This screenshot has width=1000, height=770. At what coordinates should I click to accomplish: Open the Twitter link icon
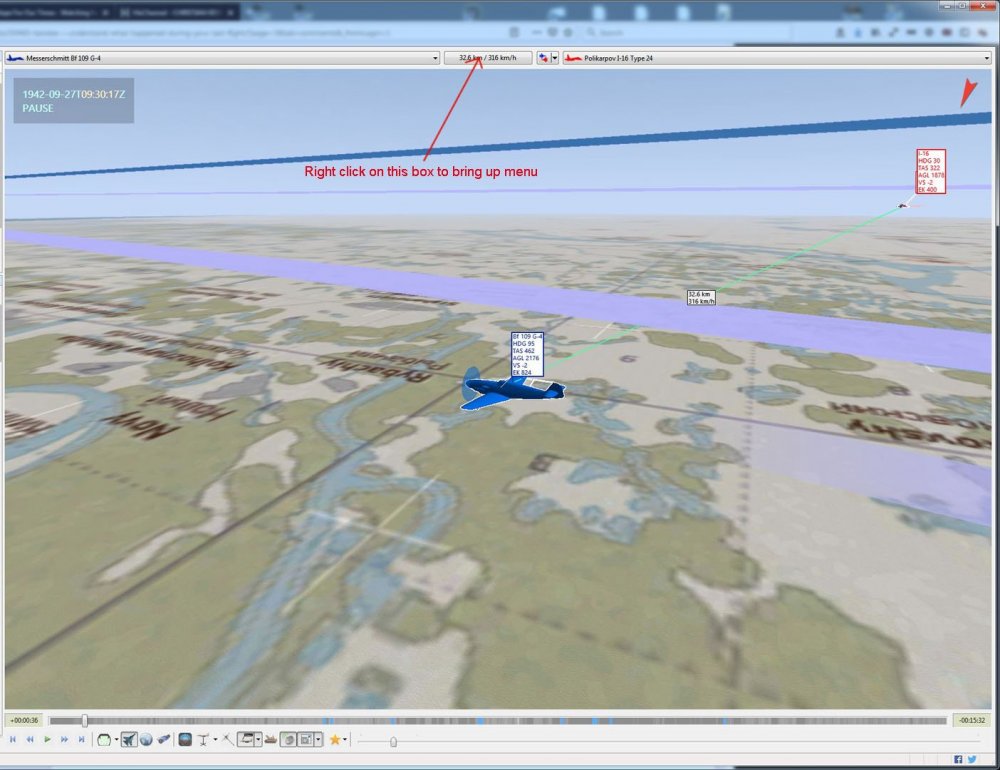972,760
